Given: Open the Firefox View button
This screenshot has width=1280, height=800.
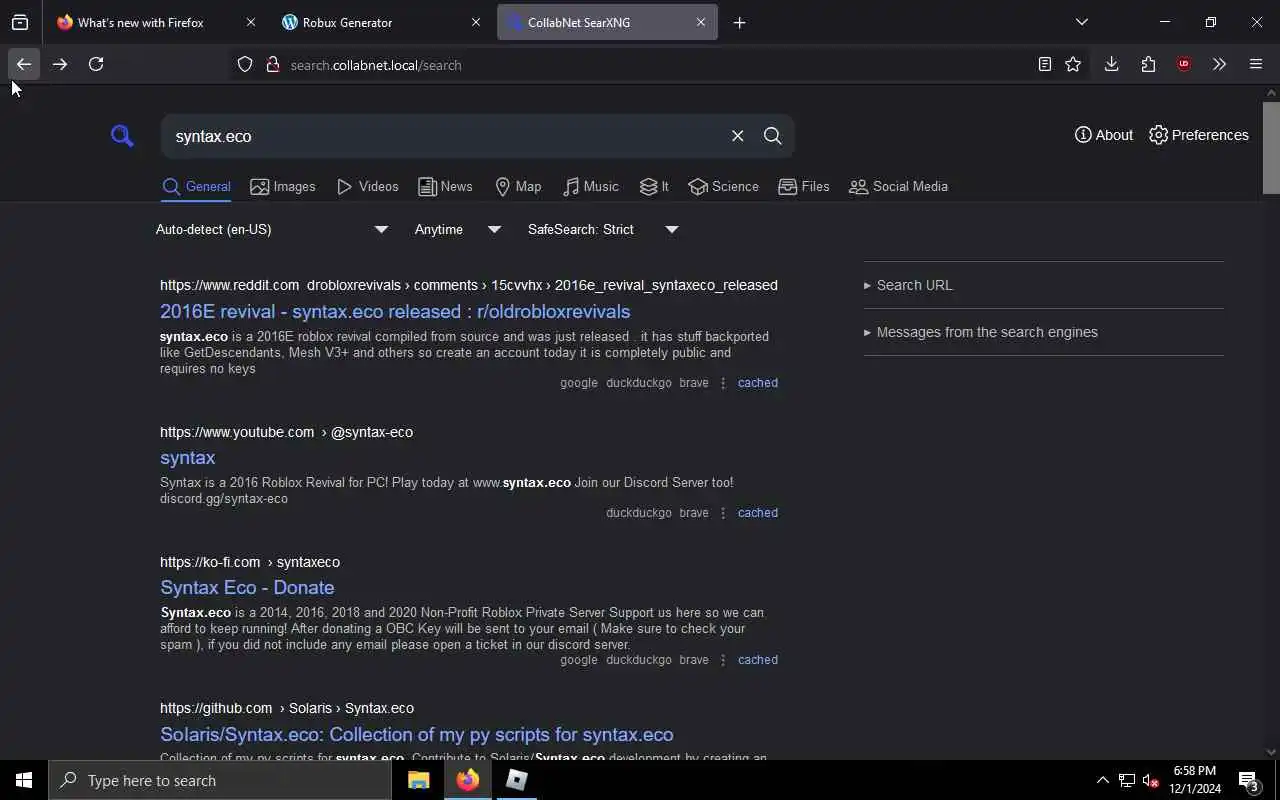Looking at the screenshot, I should coord(20,22).
